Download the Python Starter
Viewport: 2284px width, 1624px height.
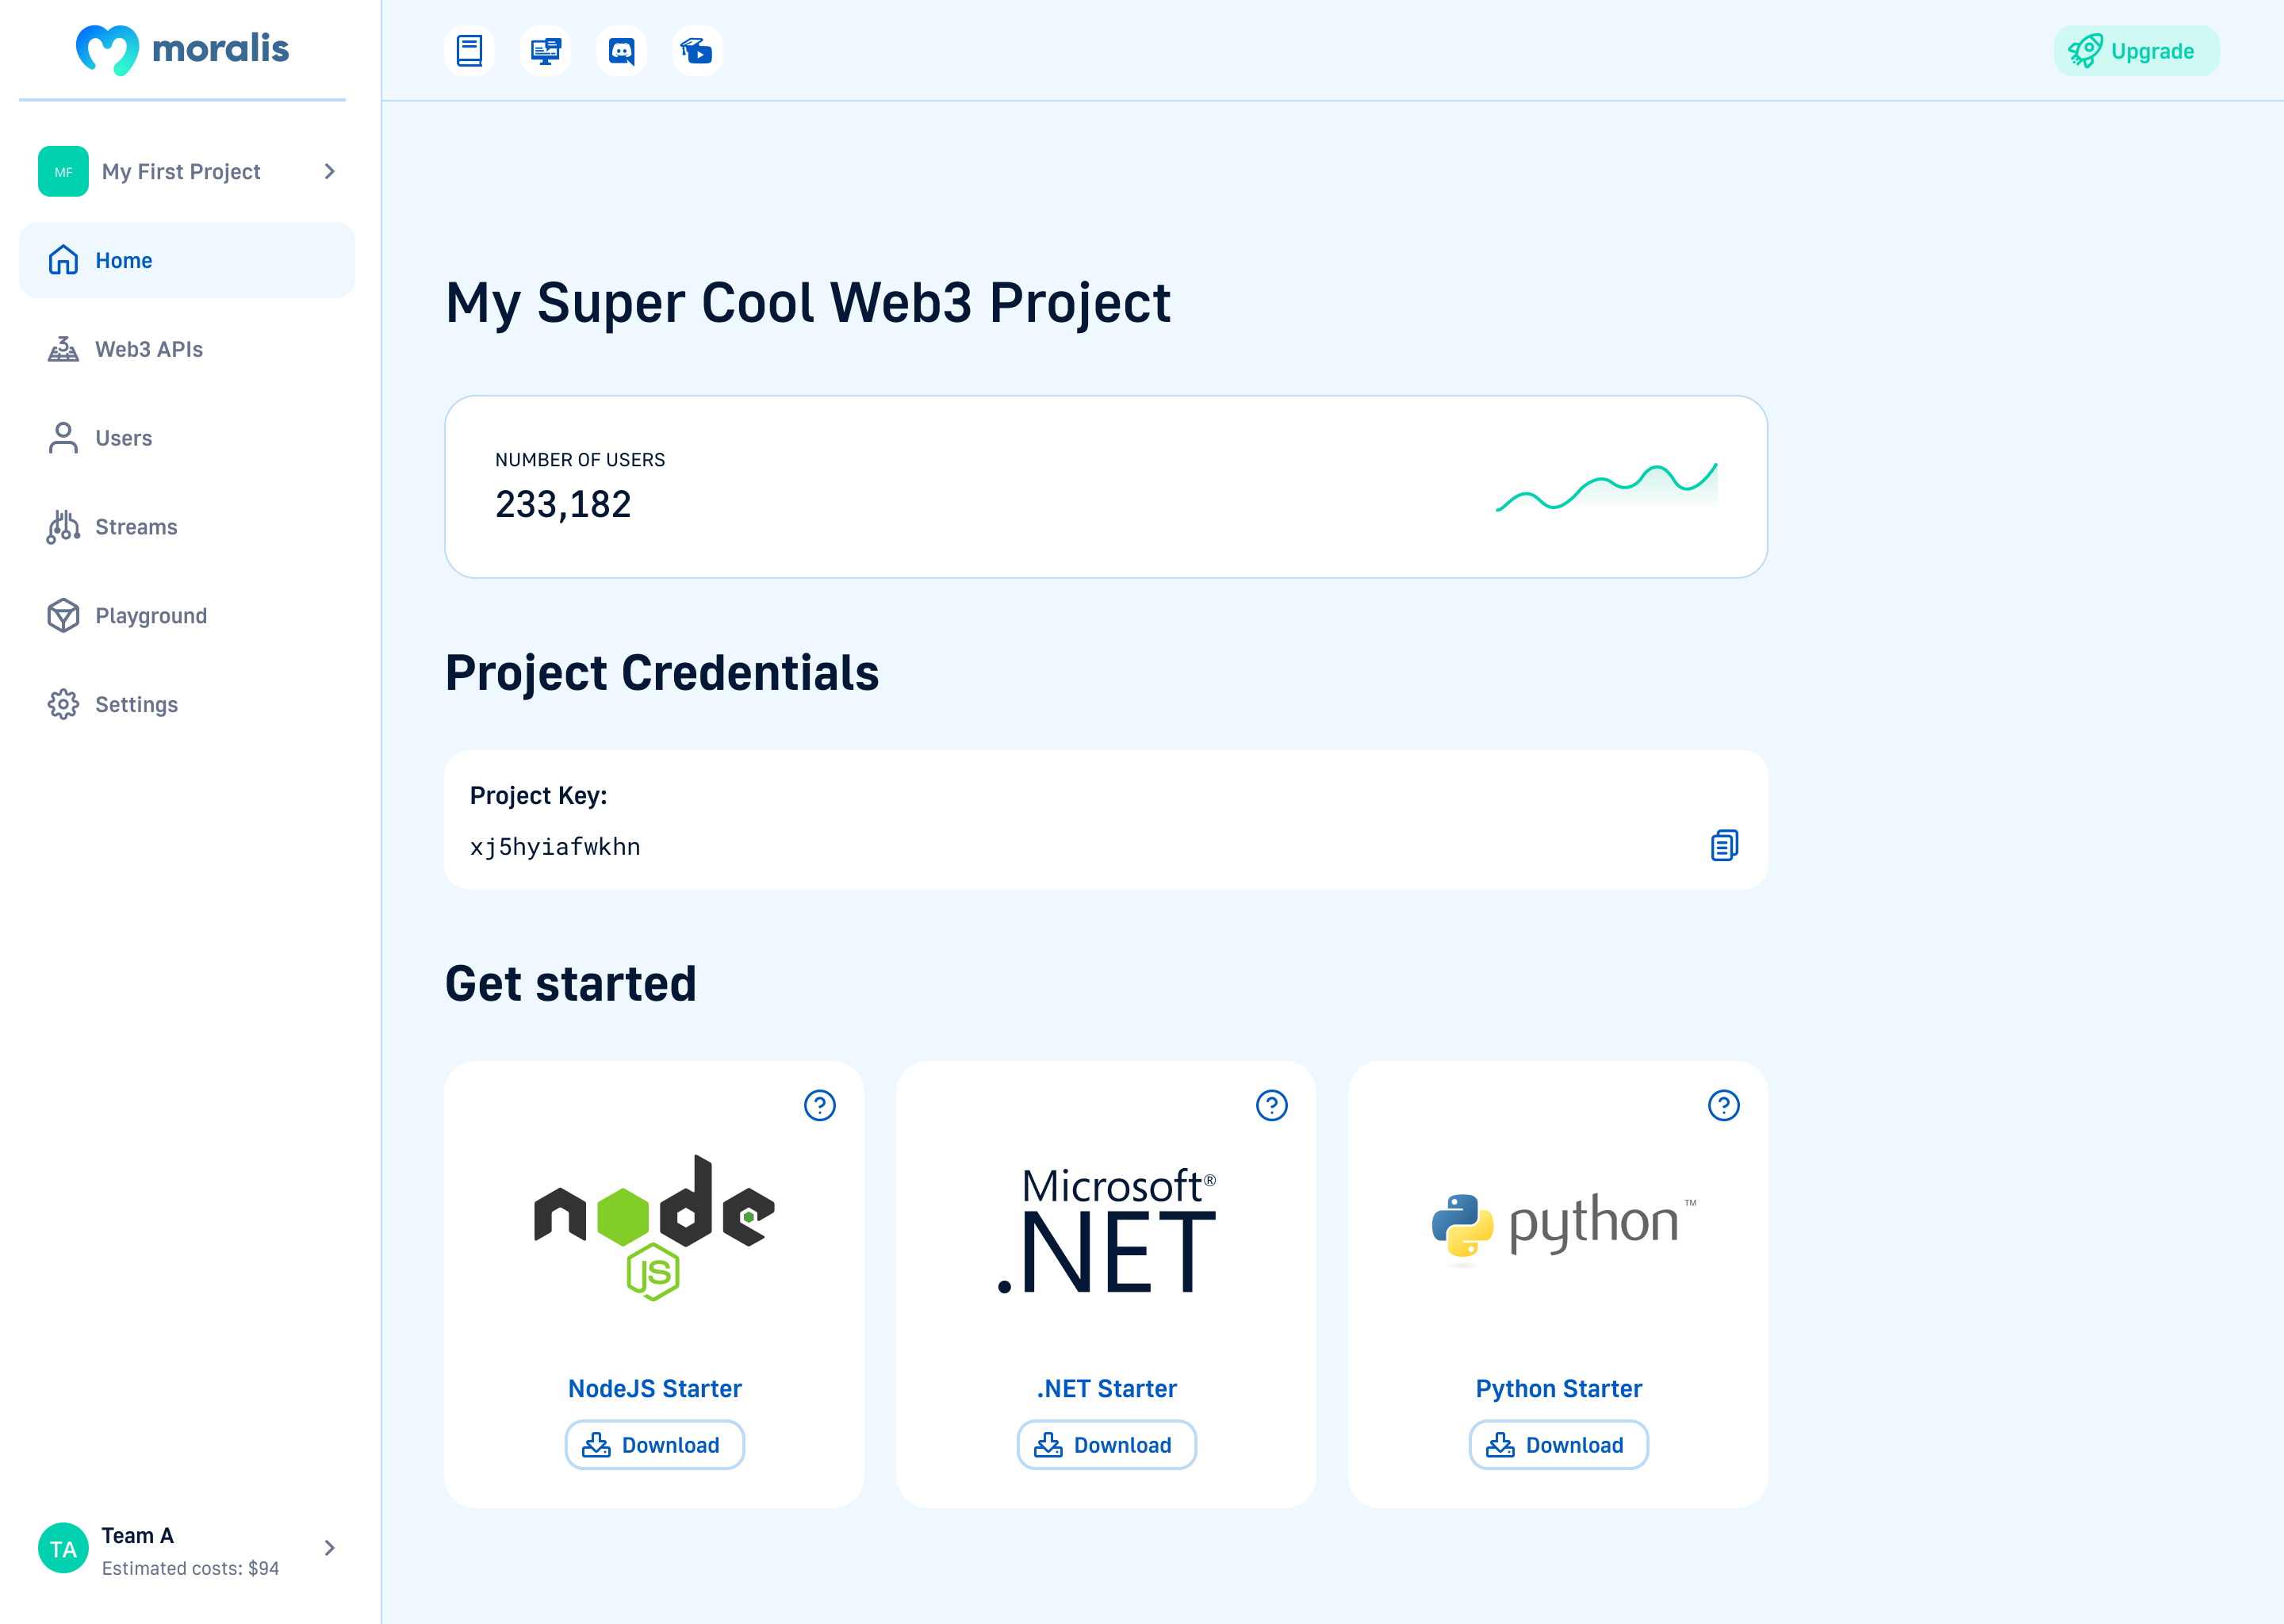point(1558,1445)
